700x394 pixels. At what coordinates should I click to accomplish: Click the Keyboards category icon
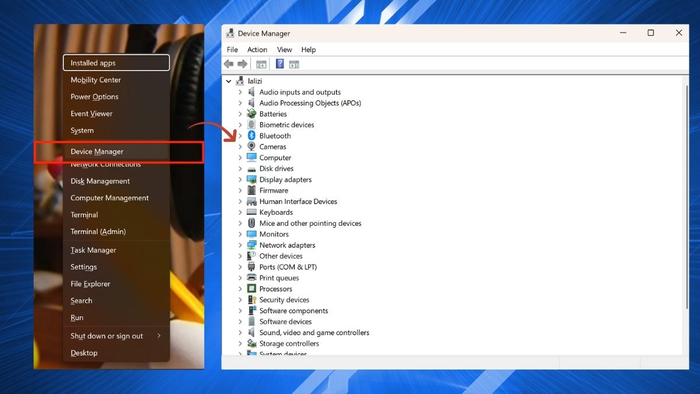tap(251, 212)
